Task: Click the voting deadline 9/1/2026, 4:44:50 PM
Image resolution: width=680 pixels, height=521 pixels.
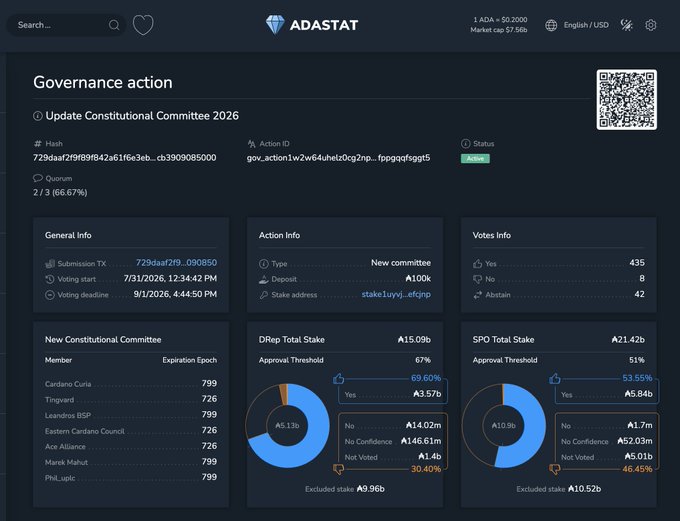Action: (175, 294)
